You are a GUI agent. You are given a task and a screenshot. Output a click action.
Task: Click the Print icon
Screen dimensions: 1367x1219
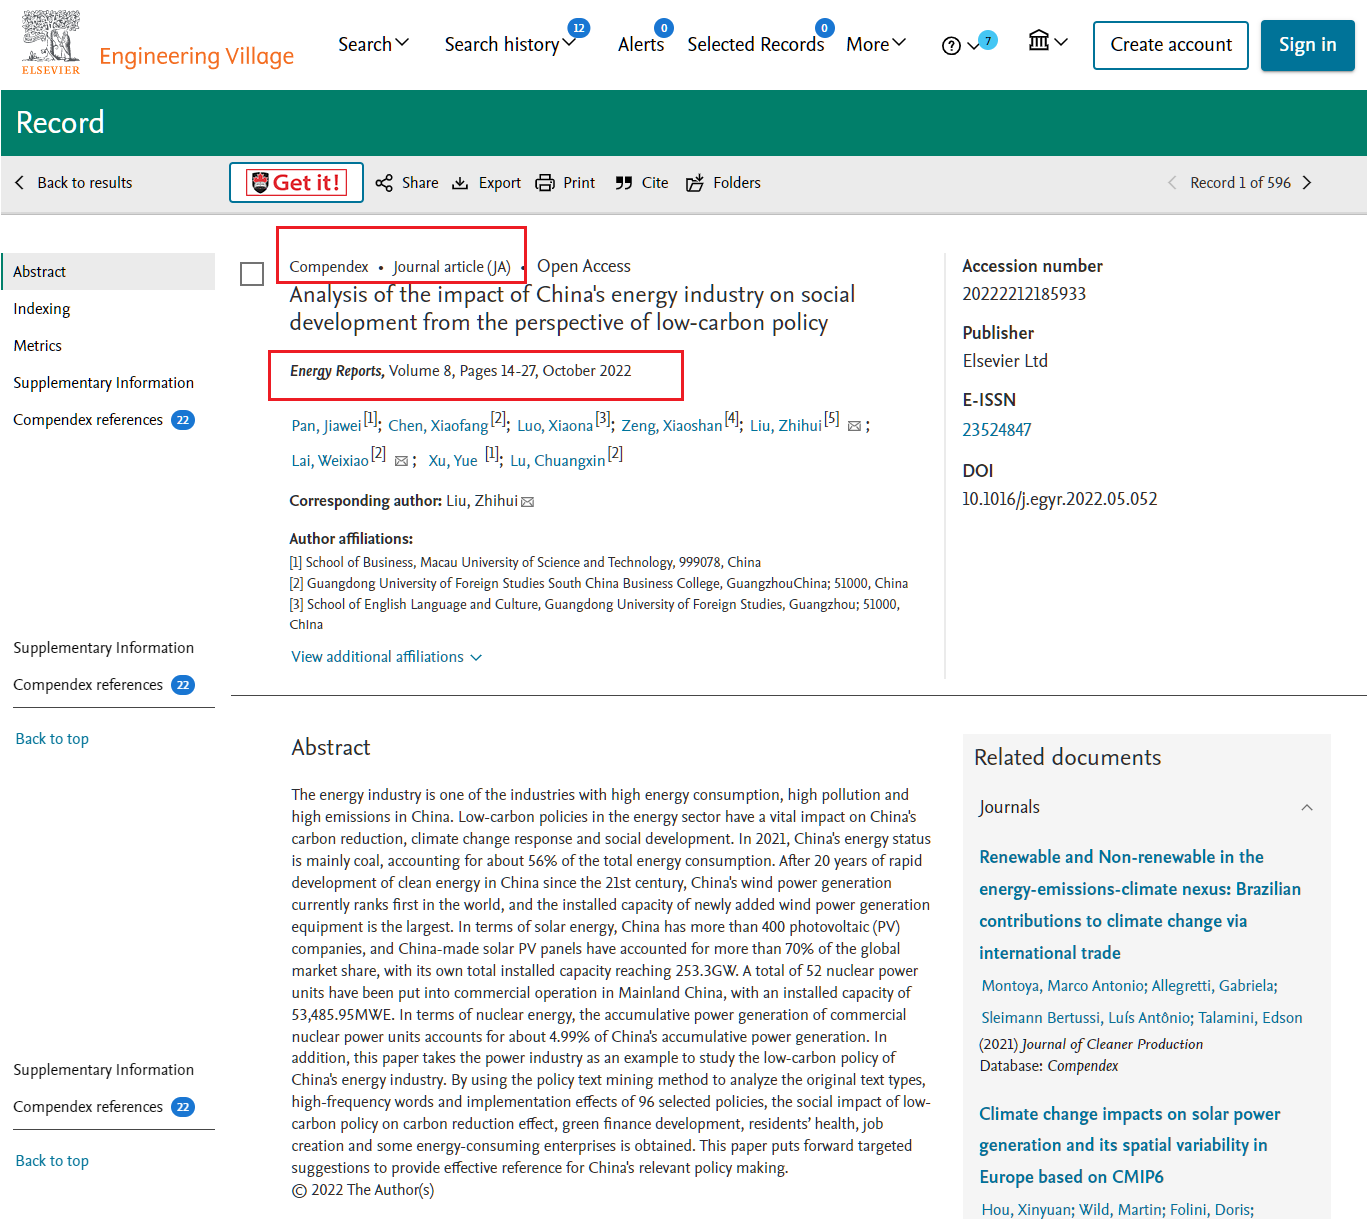[545, 183]
